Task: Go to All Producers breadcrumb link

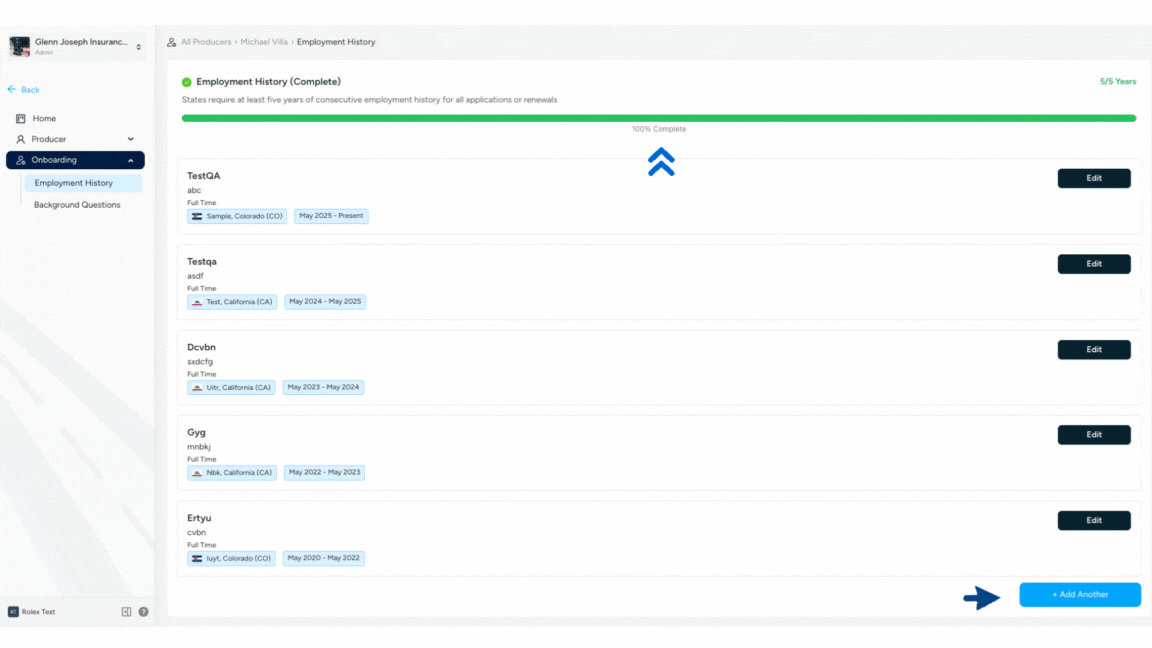Action: tap(206, 43)
